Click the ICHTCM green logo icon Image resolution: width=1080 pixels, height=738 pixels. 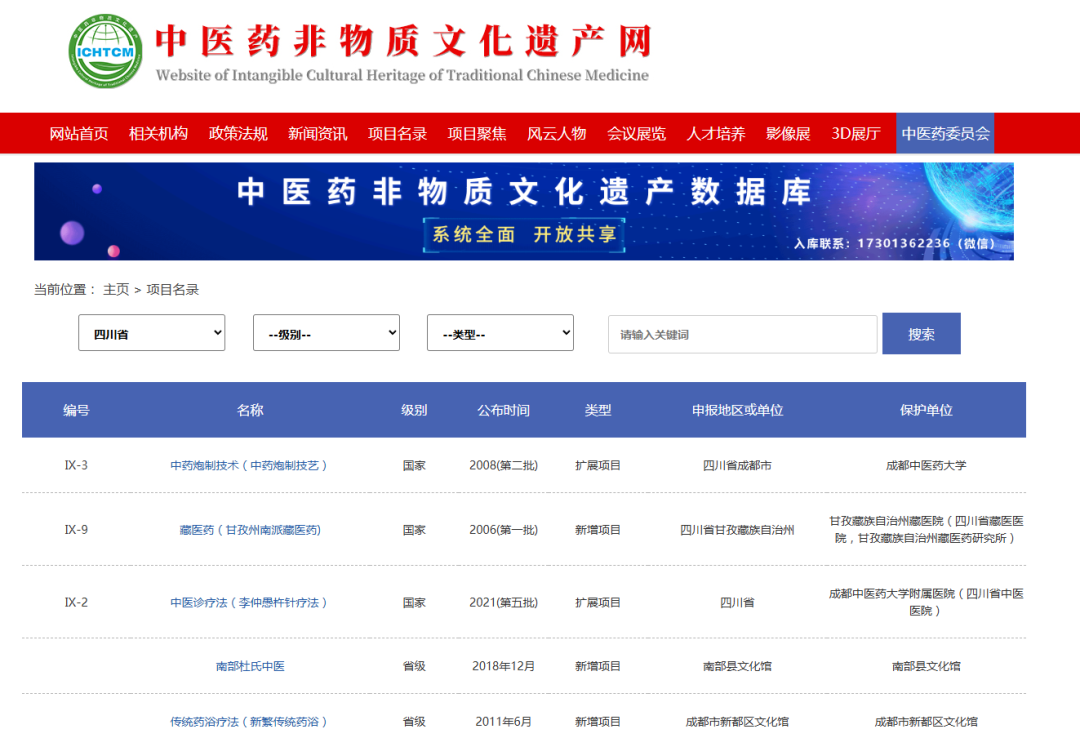[x=106, y=51]
